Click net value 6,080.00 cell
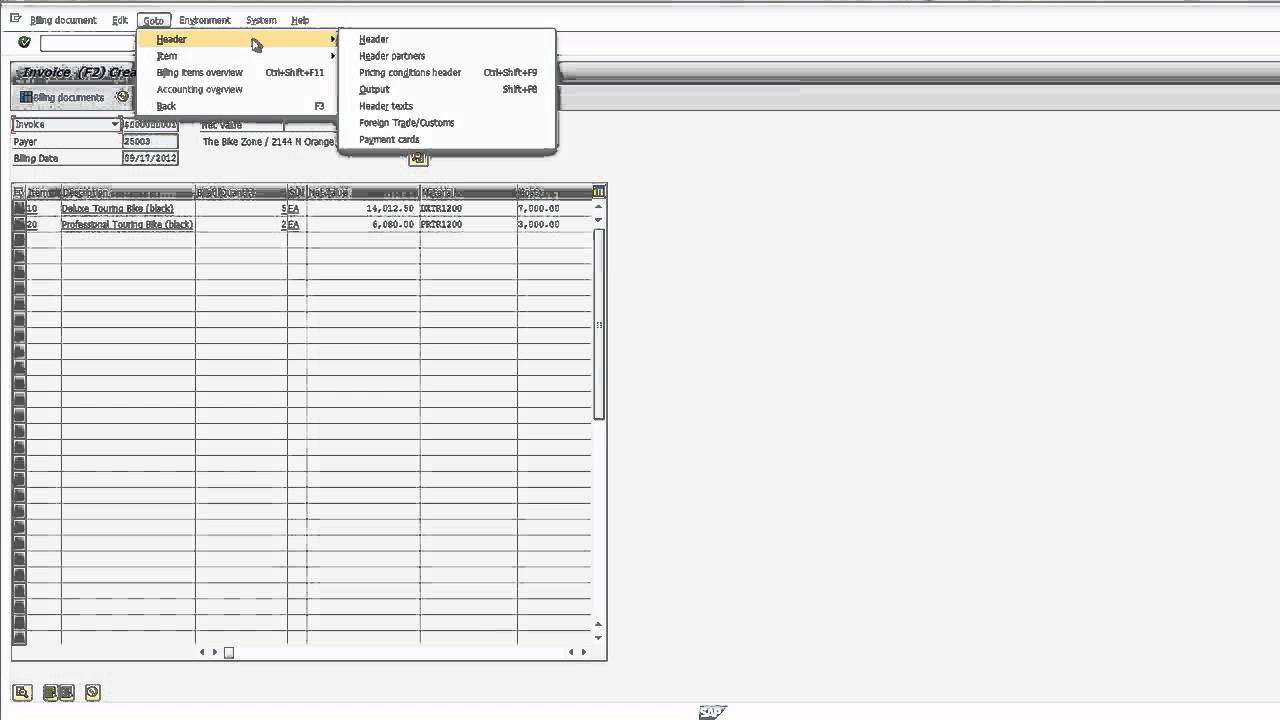This screenshot has width=1280, height=720. 363,224
